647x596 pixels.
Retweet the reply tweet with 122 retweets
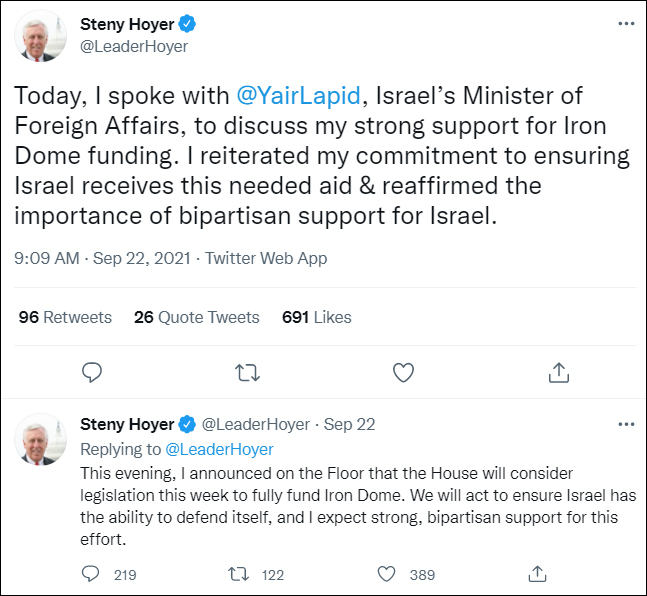coord(237,574)
